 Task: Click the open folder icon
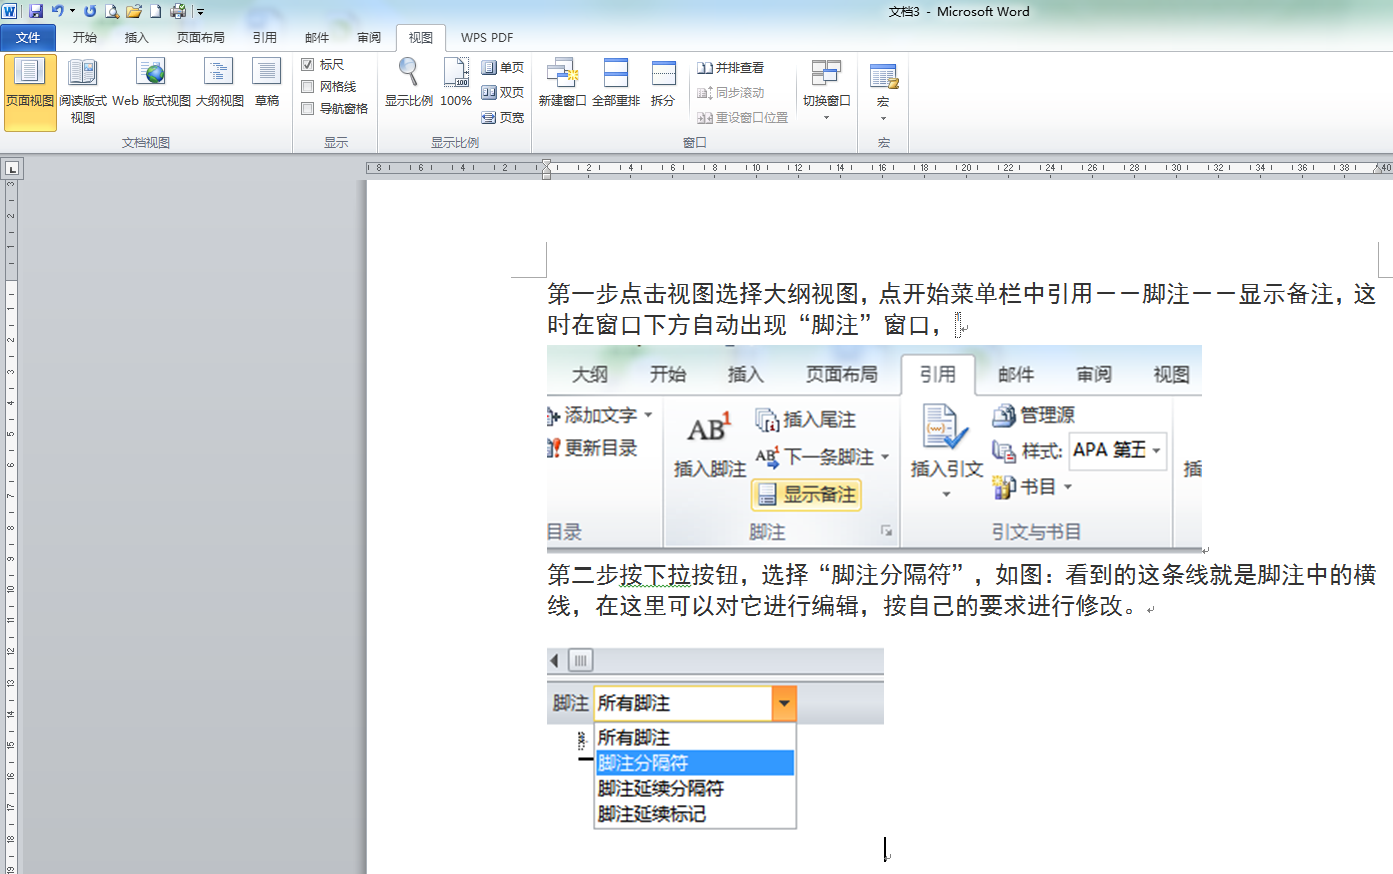[x=134, y=11]
